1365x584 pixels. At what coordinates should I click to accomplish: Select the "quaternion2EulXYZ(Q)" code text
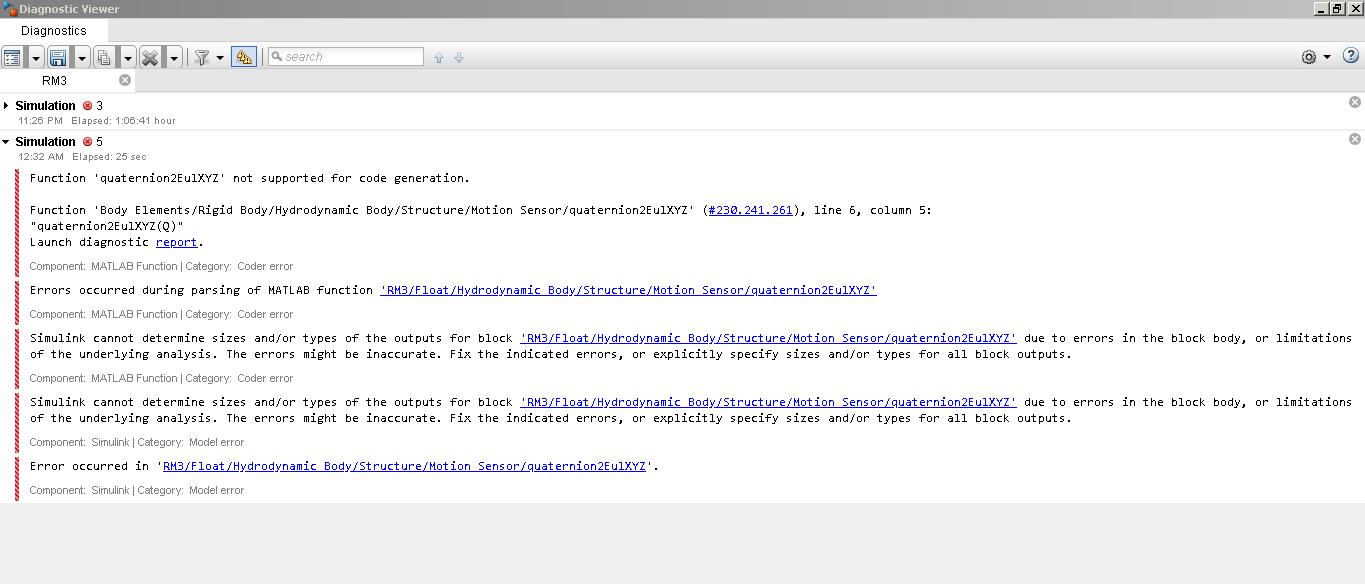107,226
